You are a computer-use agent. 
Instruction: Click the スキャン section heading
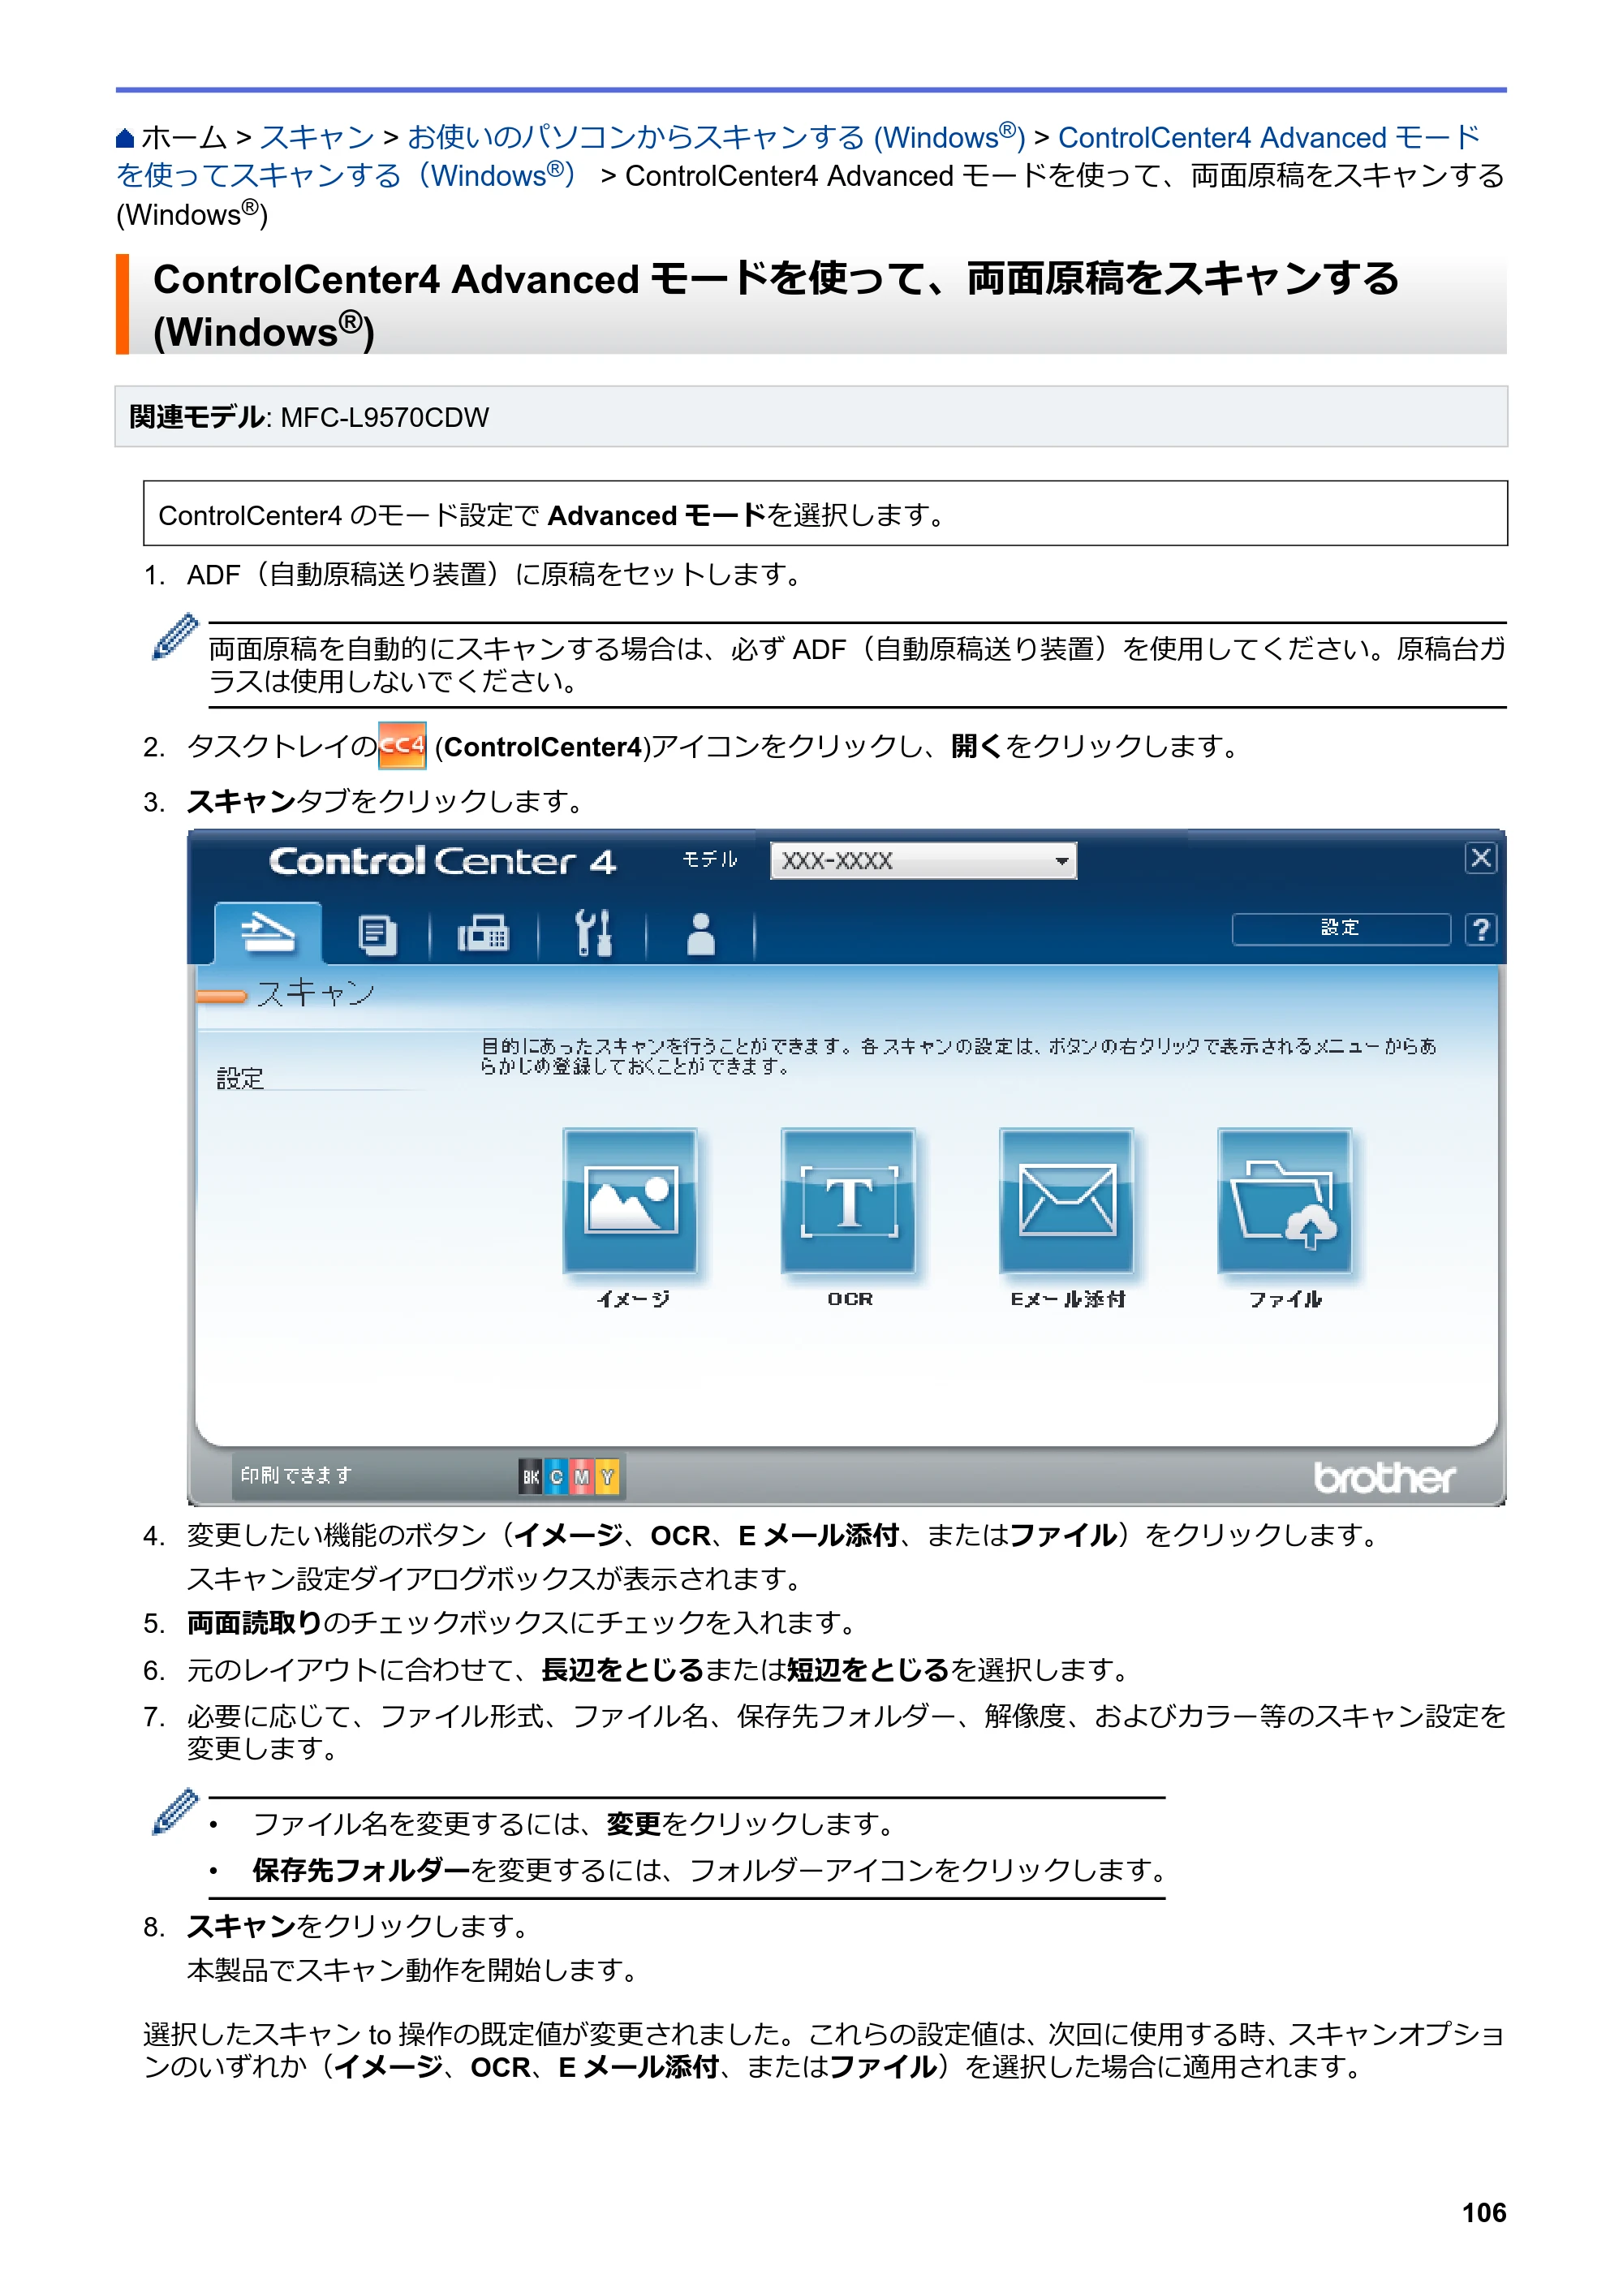[x=316, y=993]
